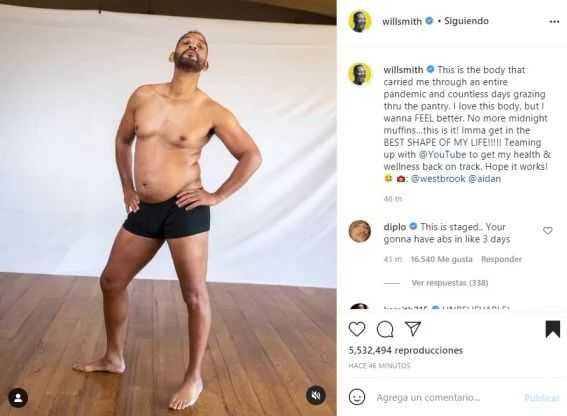The height and width of the screenshot is (416, 567).
Task: Open the @westbrook mention link
Action: (x=438, y=179)
